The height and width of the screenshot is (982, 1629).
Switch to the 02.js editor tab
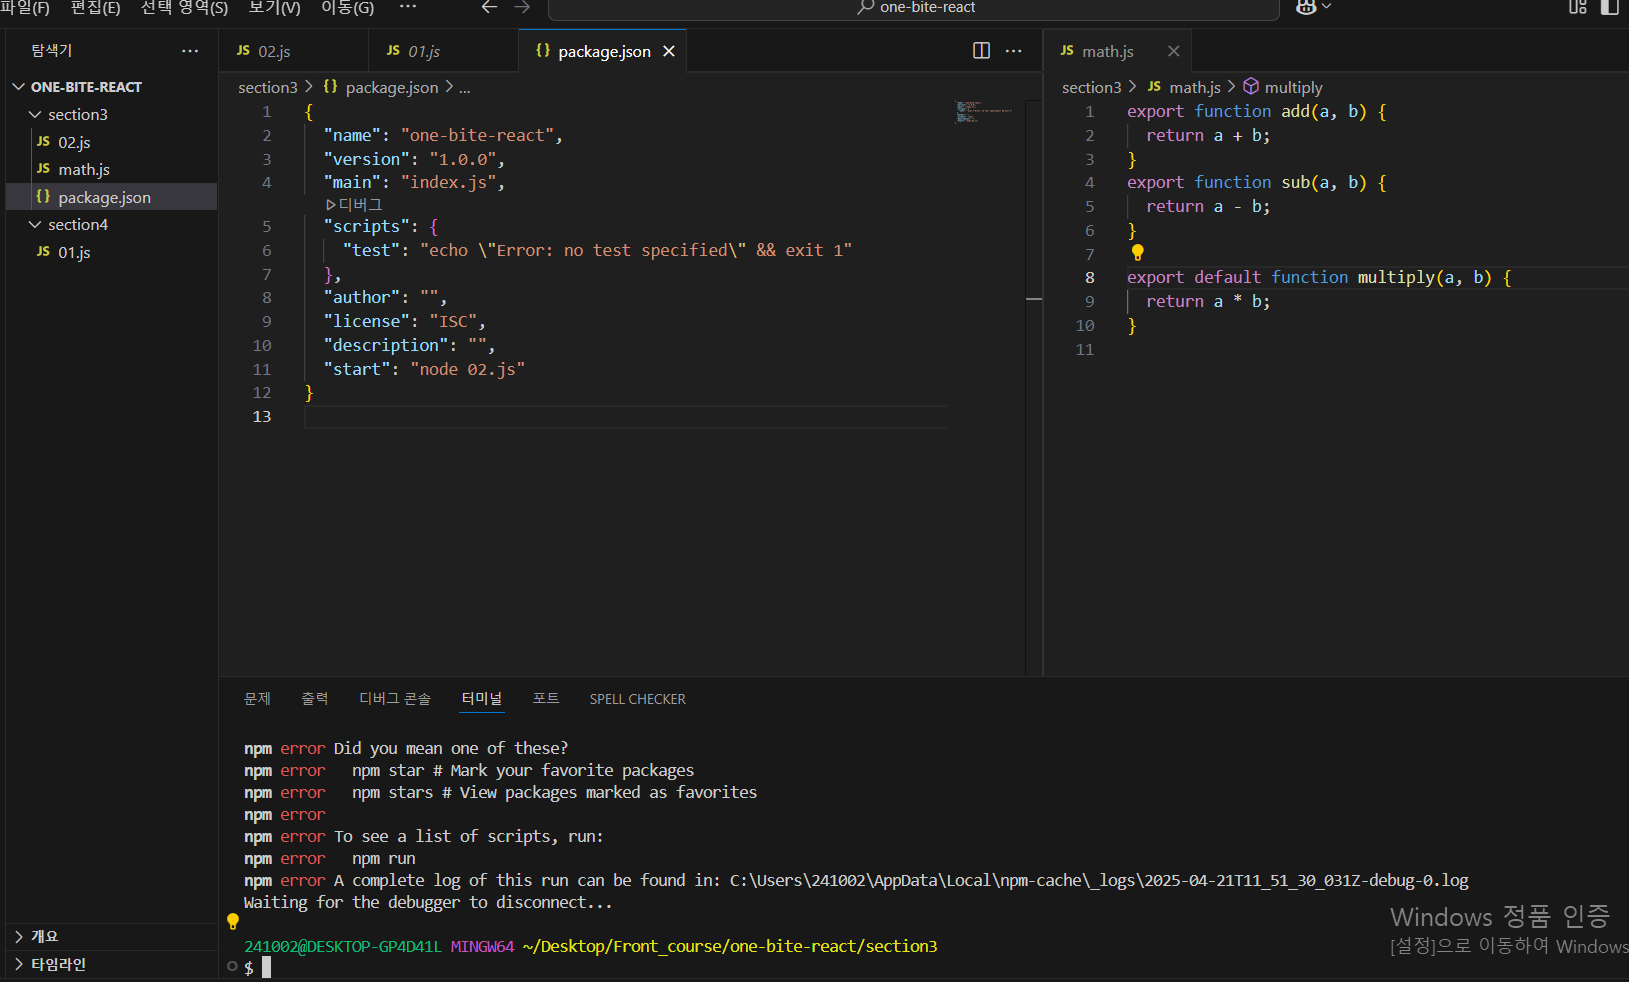tap(292, 51)
